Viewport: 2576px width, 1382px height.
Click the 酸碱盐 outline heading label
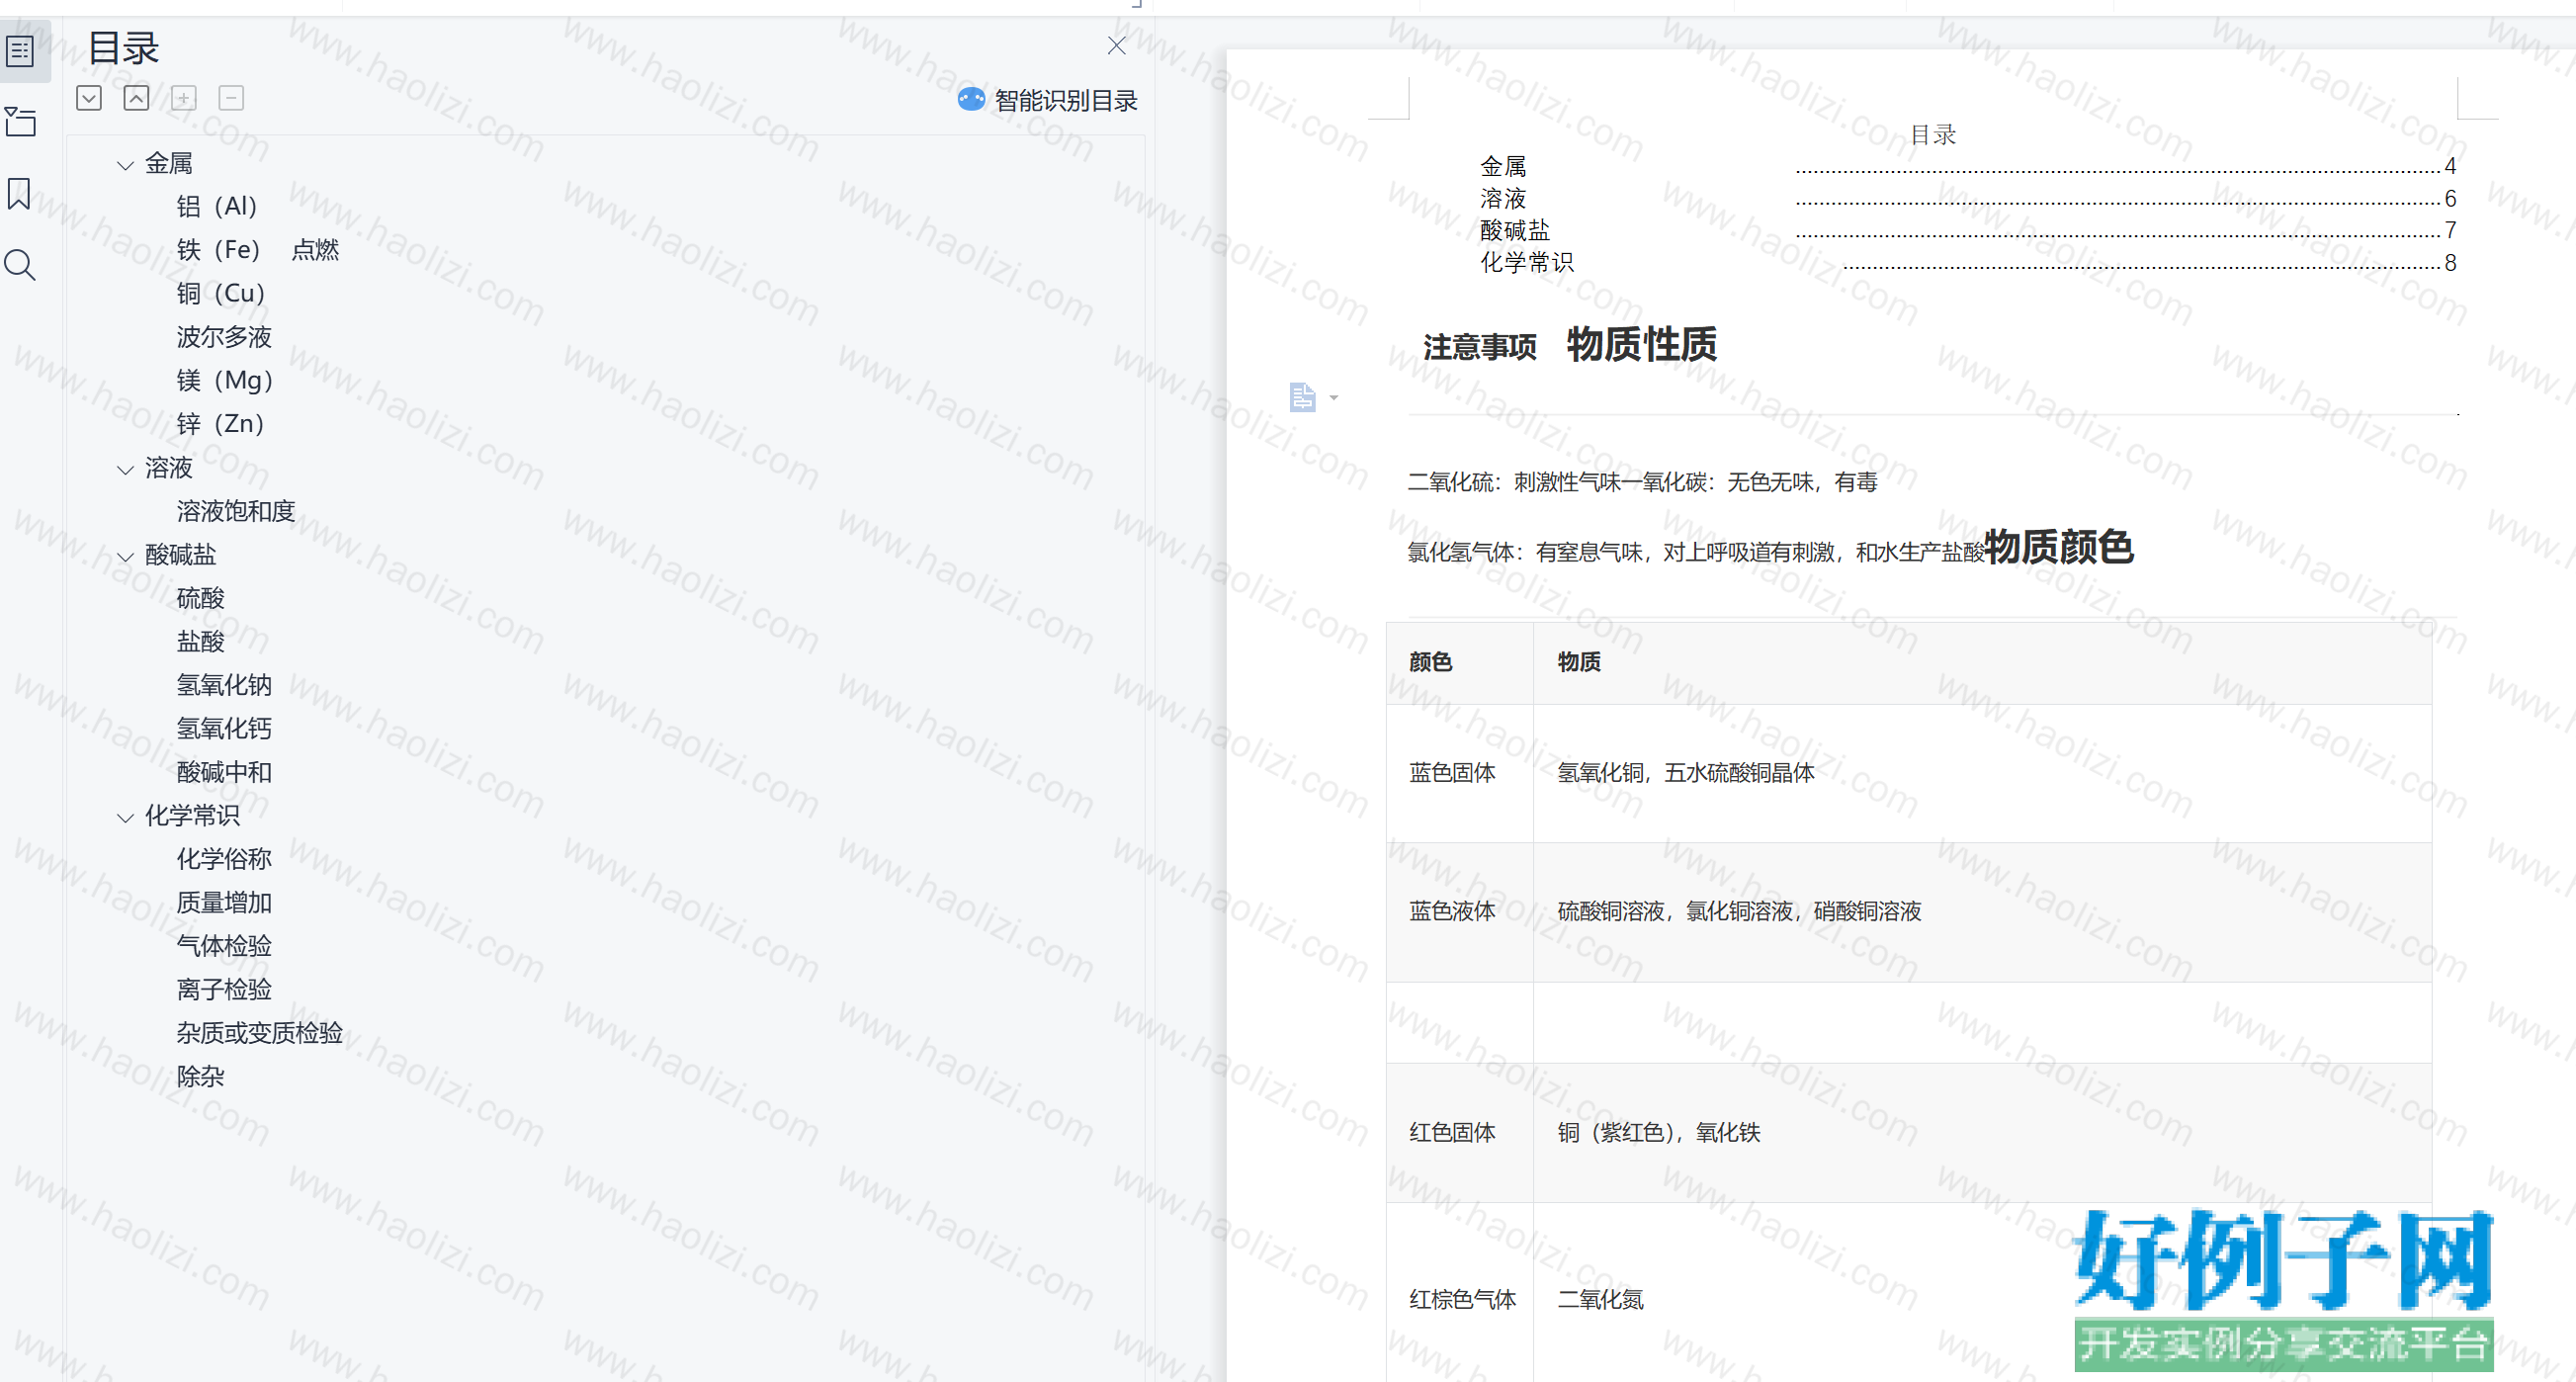click(180, 555)
